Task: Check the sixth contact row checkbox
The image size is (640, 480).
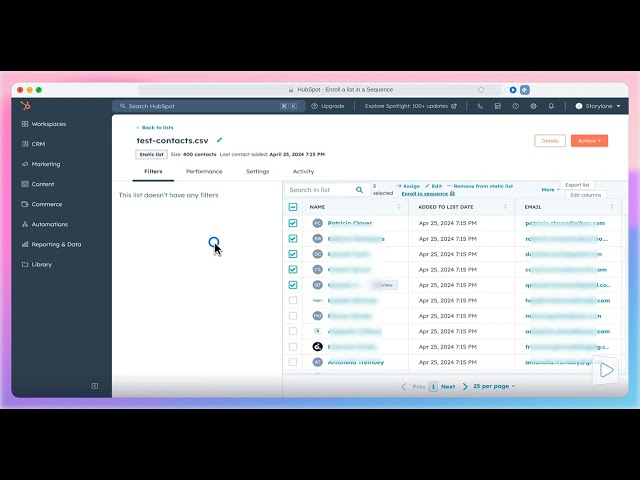Action: pyautogui.click(x=293, y=300)
